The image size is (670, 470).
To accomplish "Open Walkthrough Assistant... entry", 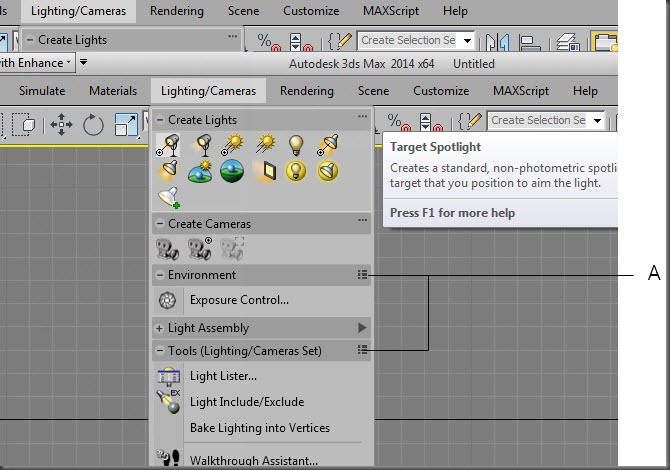I will [x=254, y=461].
